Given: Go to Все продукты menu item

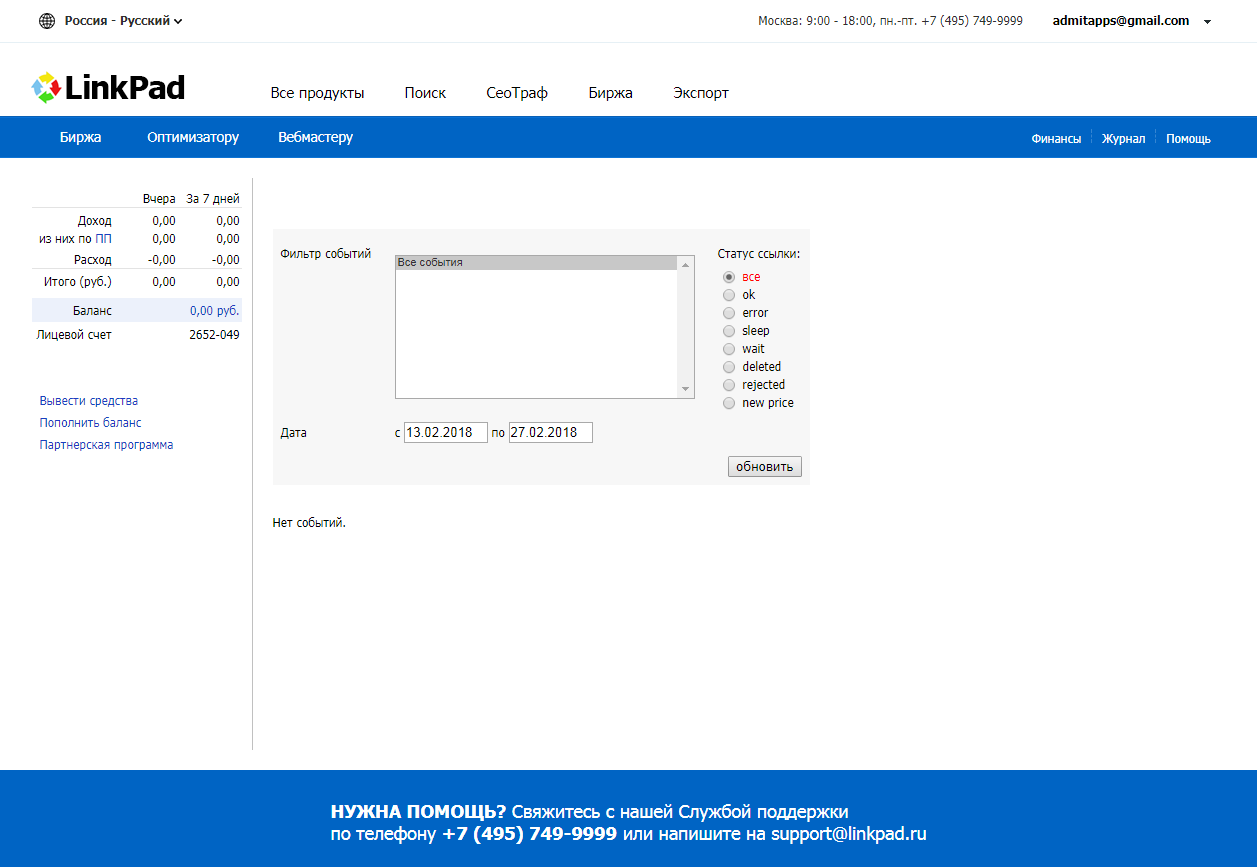Looking at the screenshot, I should coord(317,93).
